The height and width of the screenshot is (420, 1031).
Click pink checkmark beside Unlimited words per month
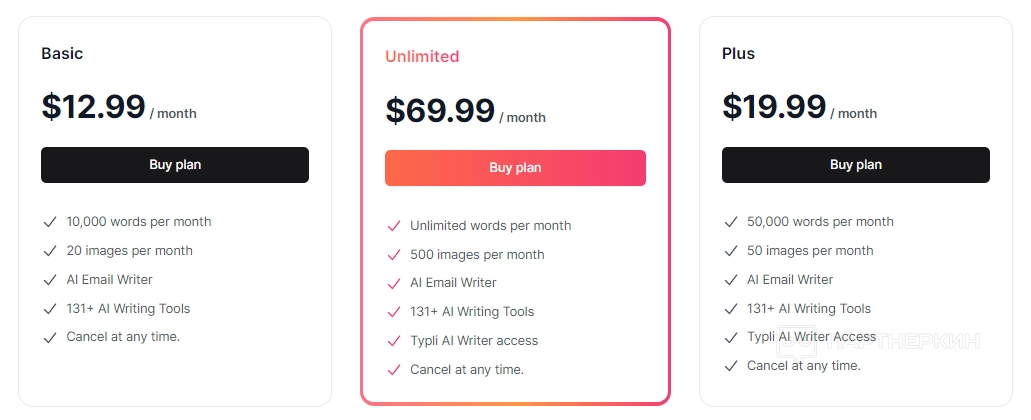[393, 226]
